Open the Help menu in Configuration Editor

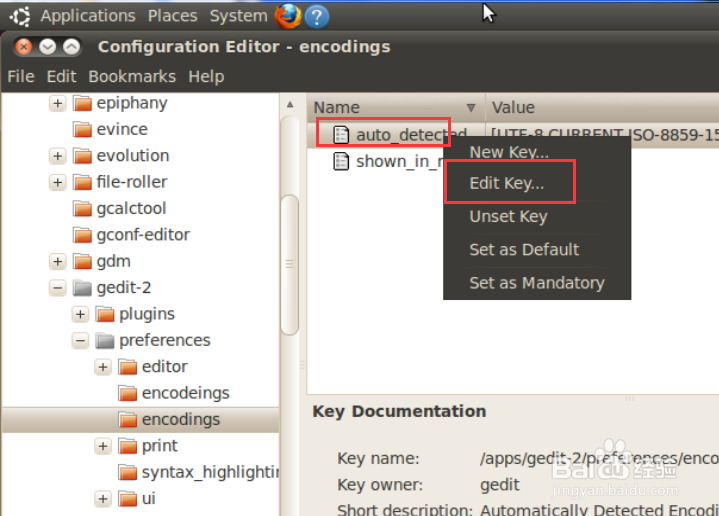206,76
